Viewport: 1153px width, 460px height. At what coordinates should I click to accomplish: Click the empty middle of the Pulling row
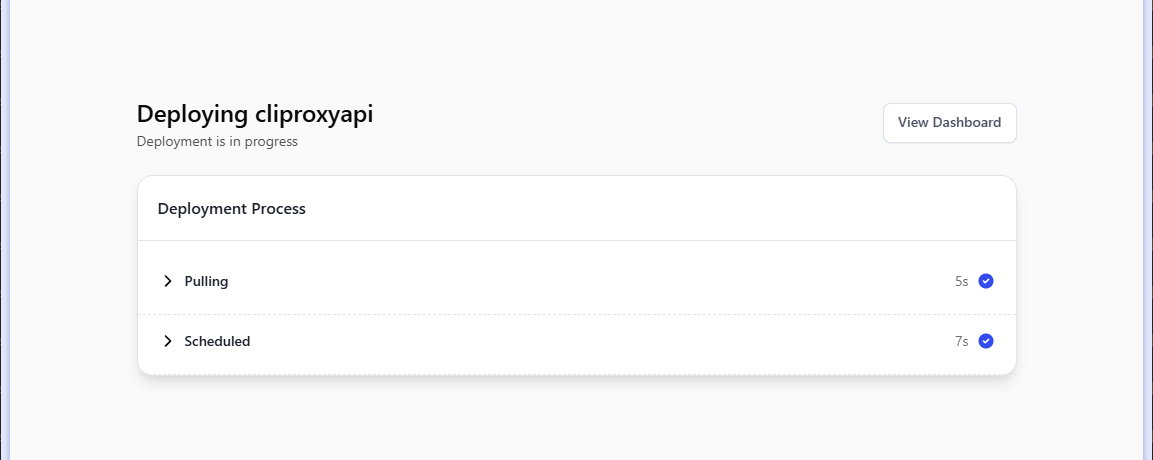click(576, 281)
